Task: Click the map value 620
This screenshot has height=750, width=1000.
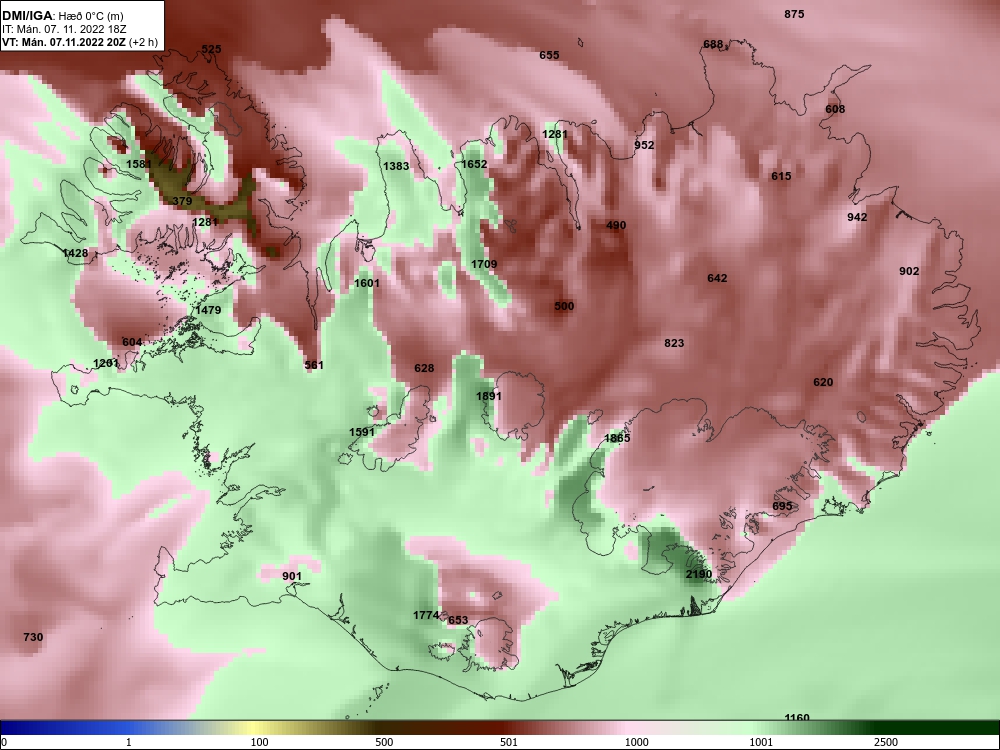Action: tap(823, 383)
